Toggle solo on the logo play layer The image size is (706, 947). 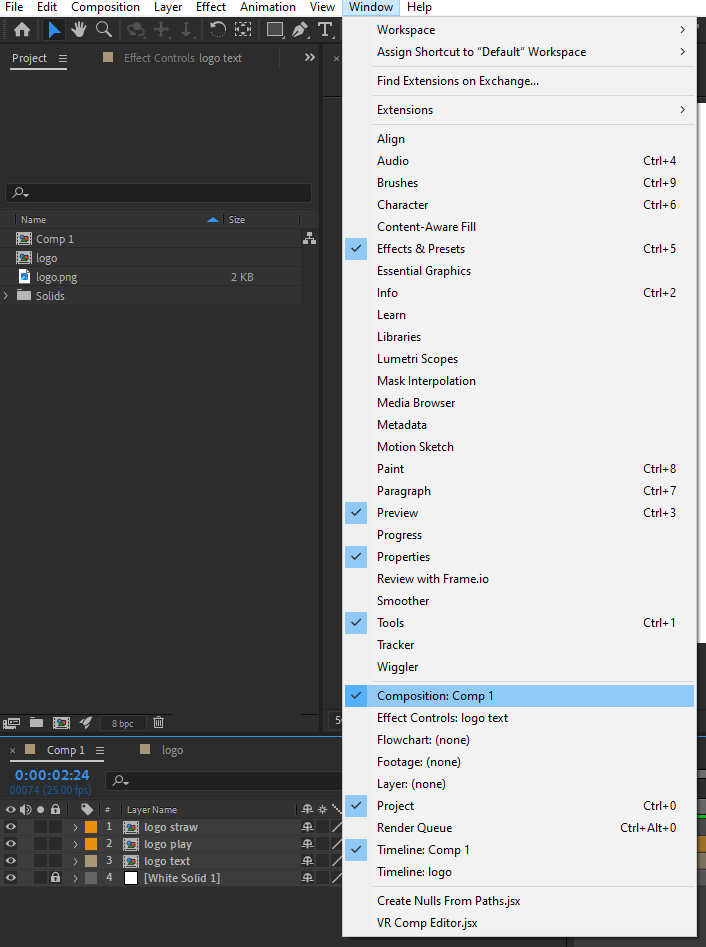[40, 844]
